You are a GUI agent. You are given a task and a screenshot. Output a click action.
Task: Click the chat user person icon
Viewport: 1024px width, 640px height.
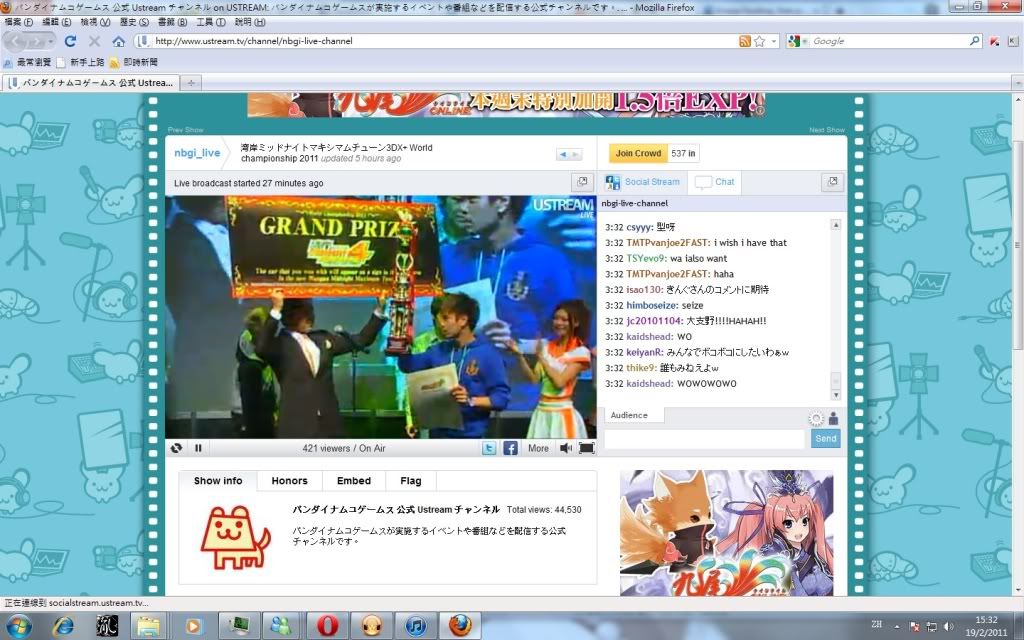coord(833,419)
